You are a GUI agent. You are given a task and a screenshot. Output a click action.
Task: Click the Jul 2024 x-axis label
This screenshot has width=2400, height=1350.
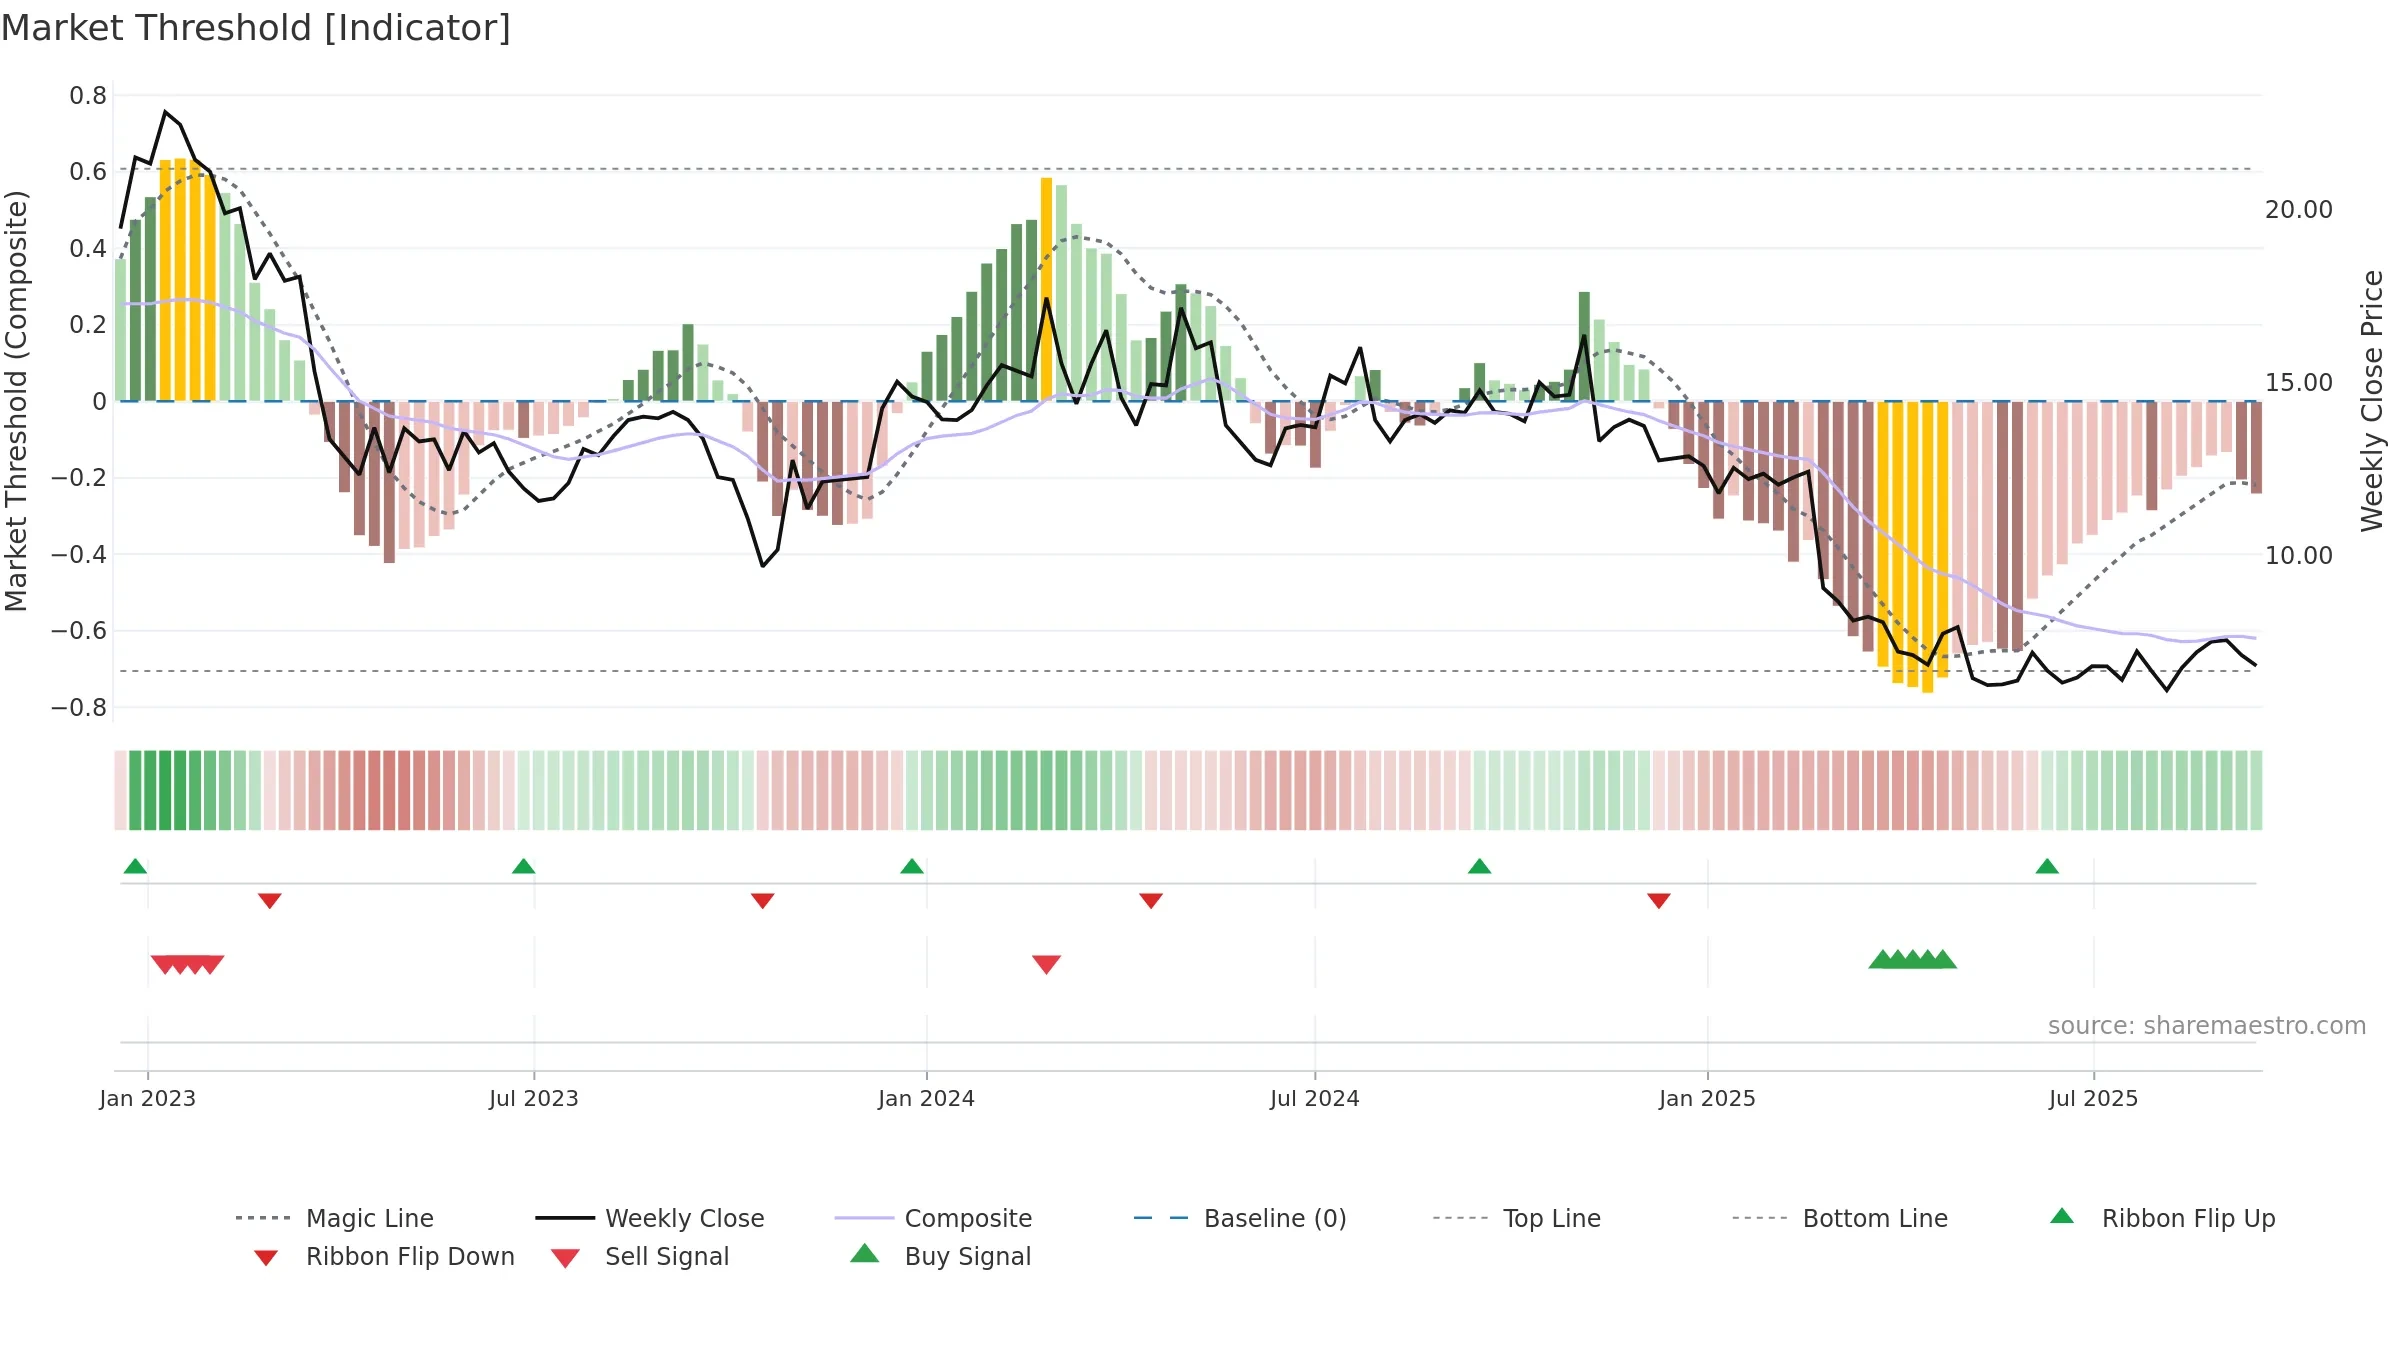1315,1098
